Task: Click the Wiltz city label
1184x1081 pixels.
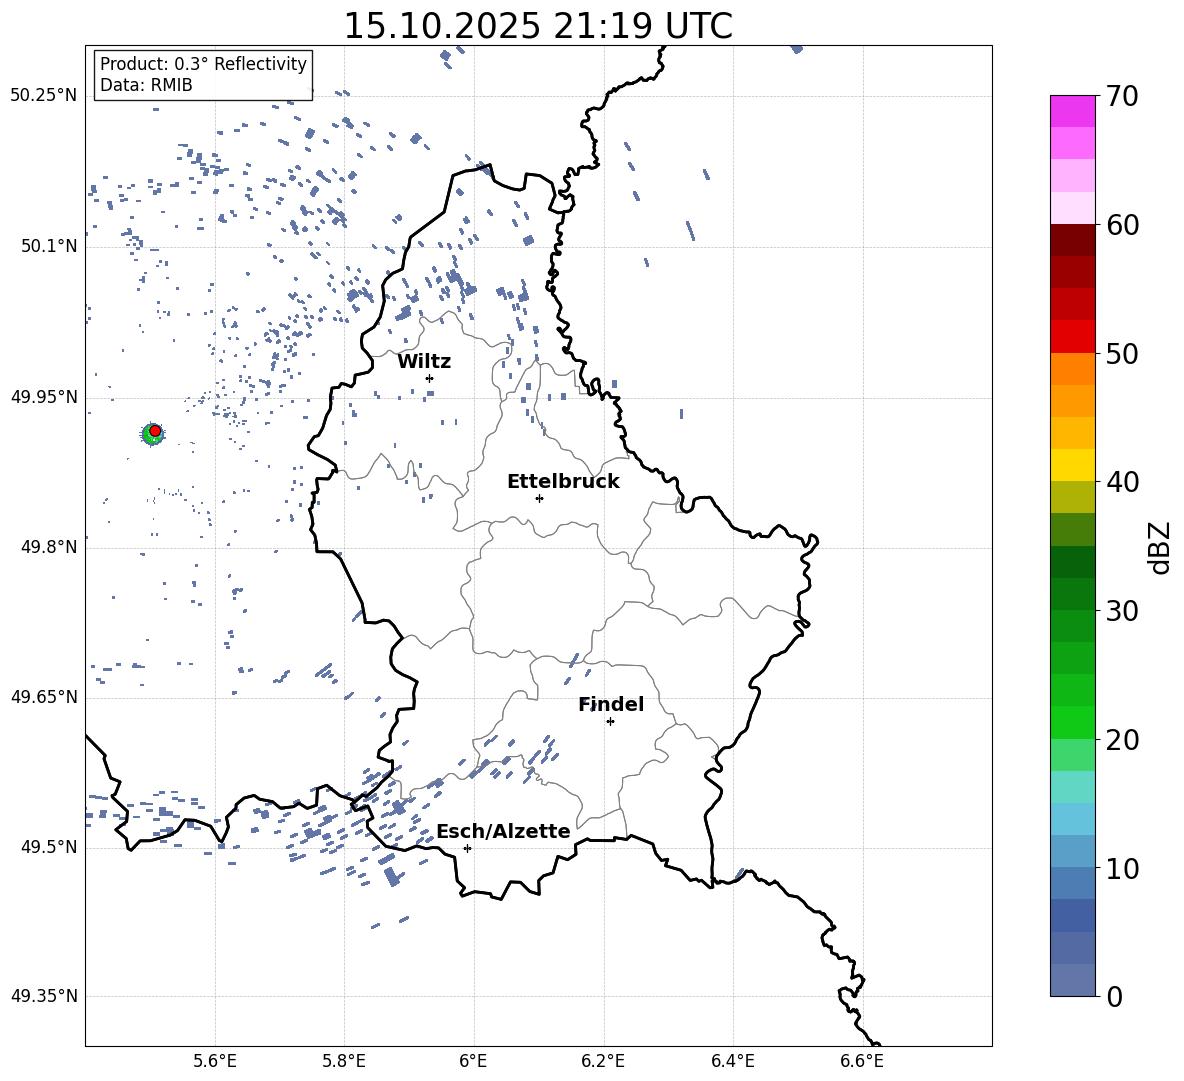Action: point(424,362)
